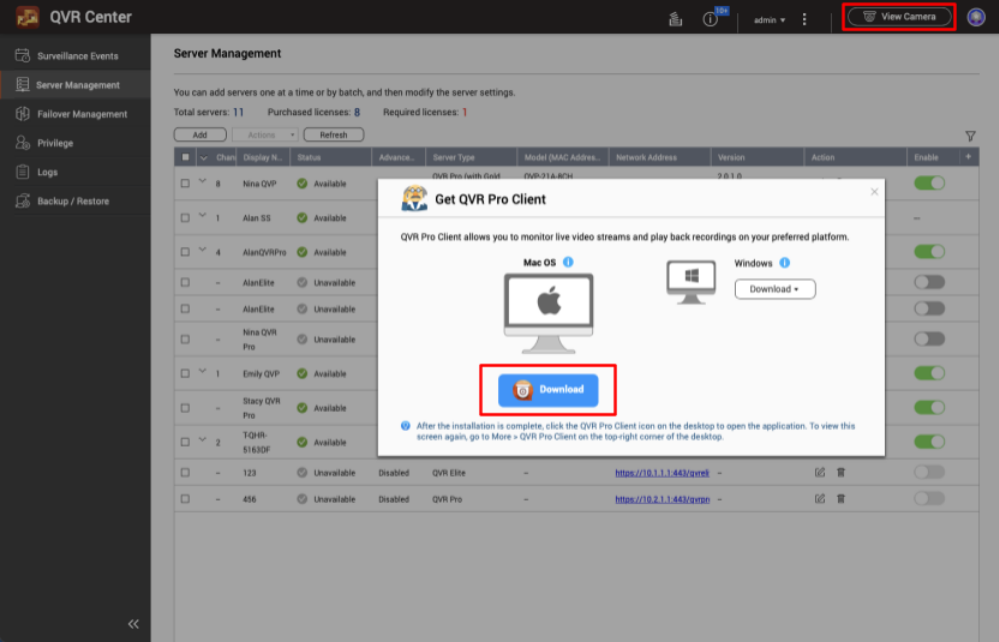
Task: Click the Windows info icon
Action: (784, 262)
